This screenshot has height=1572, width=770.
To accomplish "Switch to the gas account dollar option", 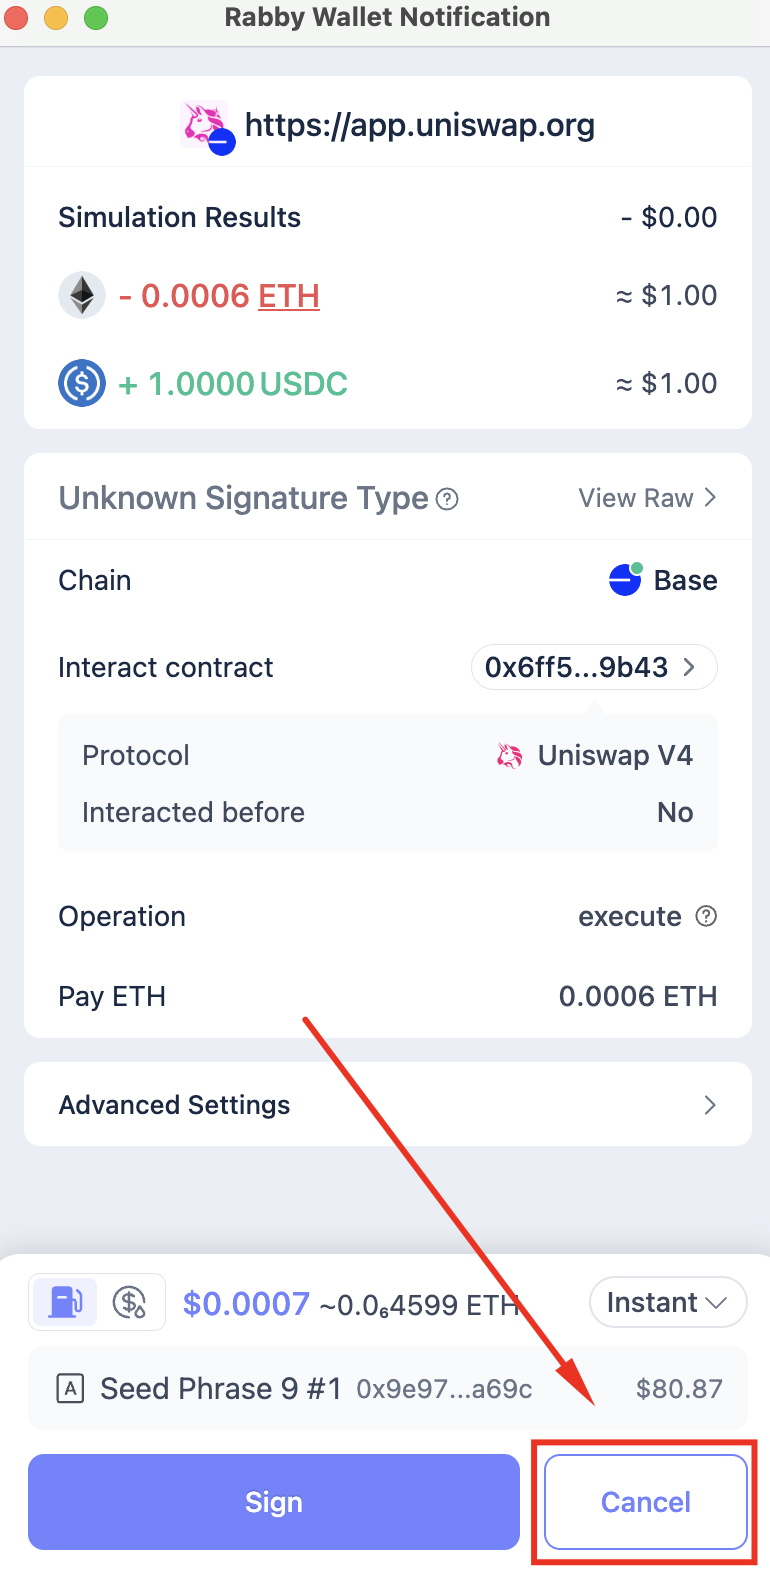I will click(130, 1302).
